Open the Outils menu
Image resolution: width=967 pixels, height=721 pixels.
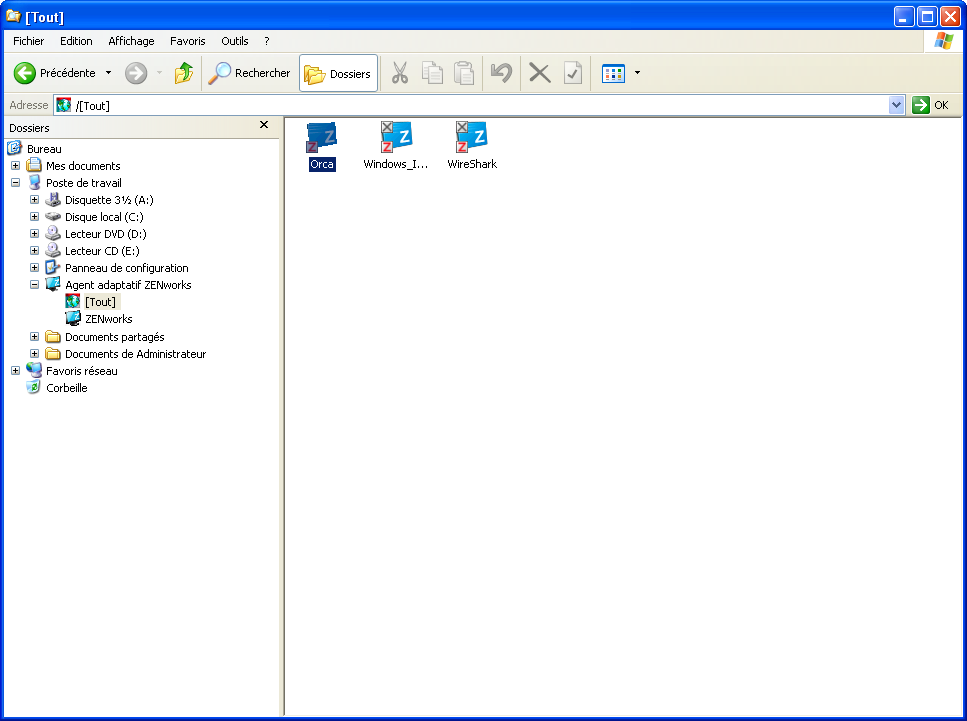point(234,41)
